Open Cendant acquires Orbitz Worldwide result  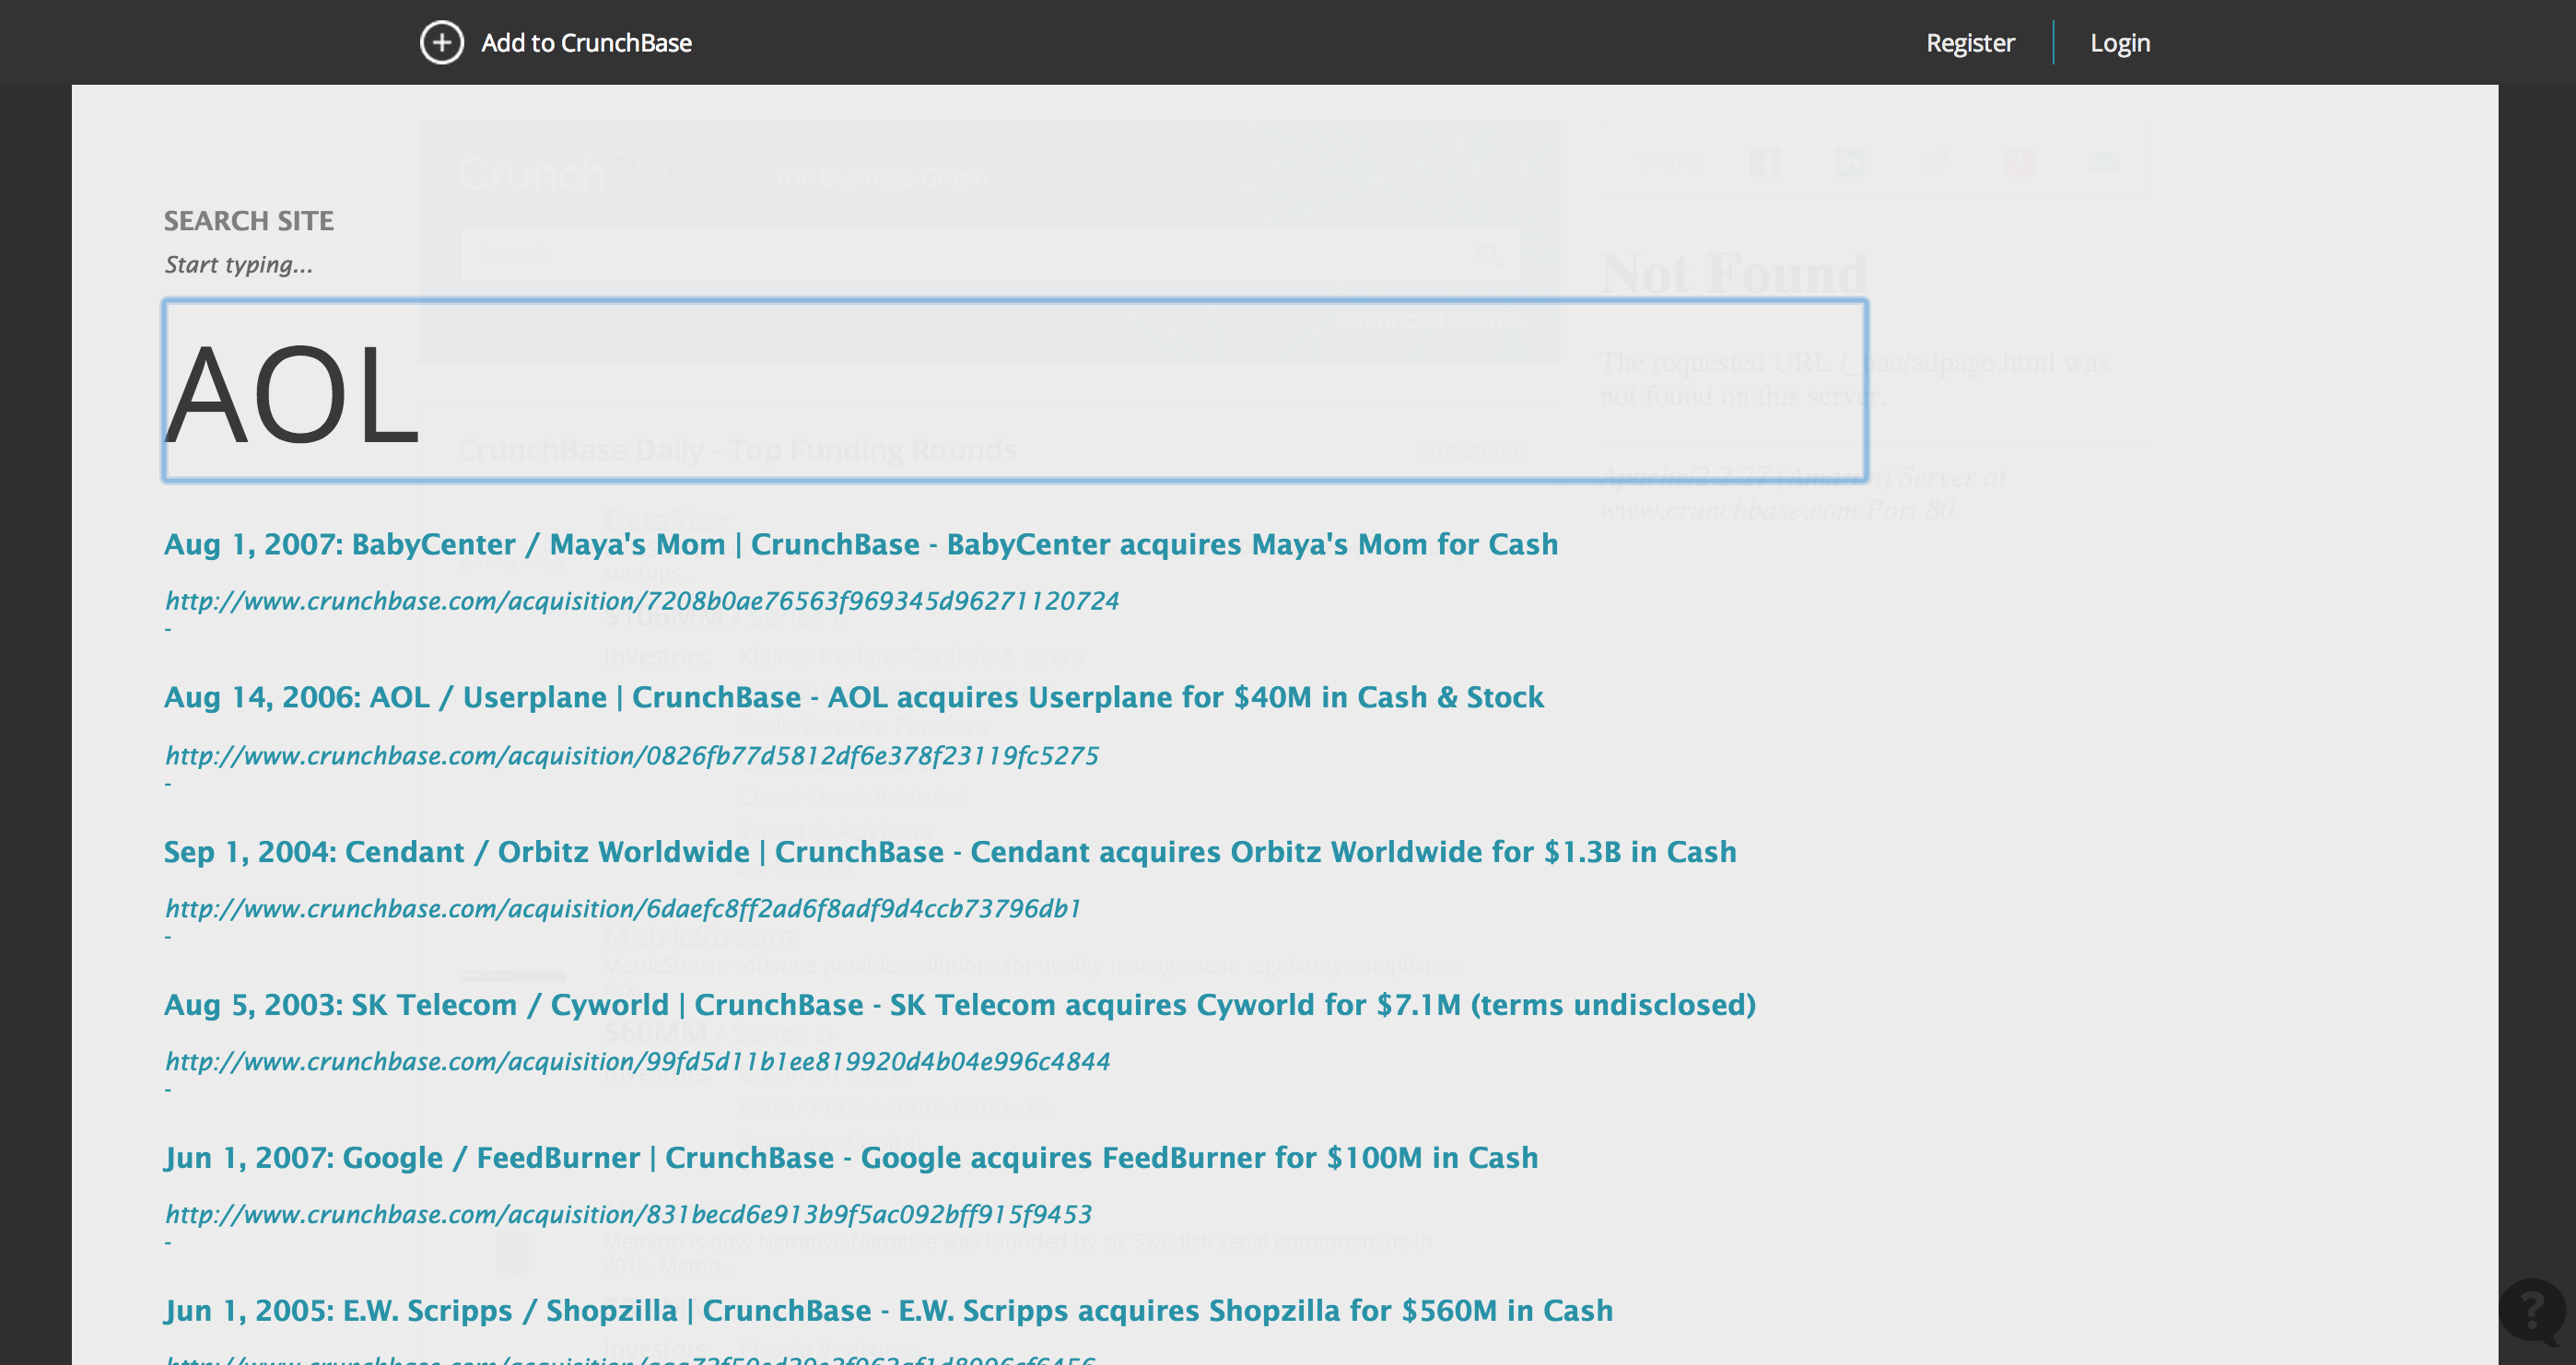(x=949, y=851)
